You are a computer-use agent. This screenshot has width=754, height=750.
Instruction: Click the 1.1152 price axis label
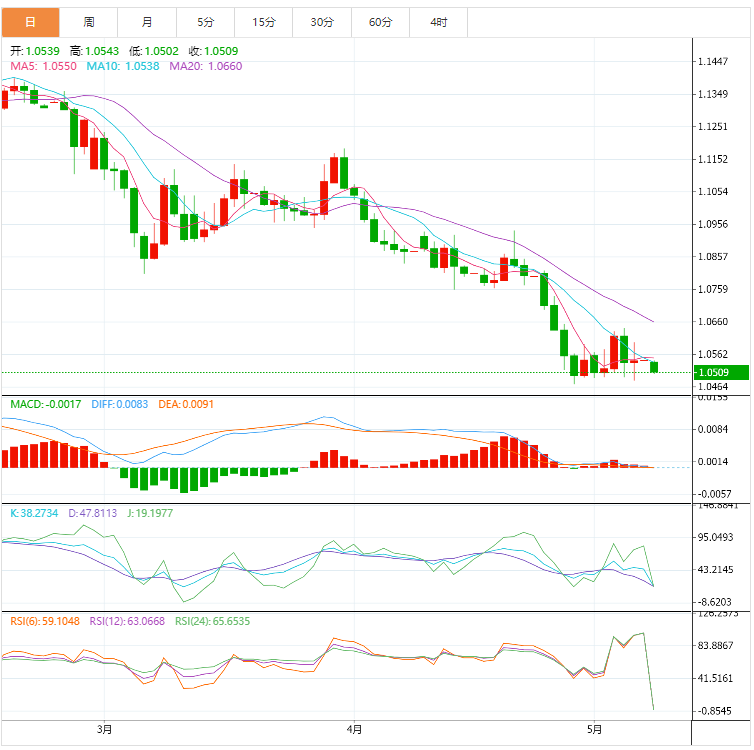[713, 159]
